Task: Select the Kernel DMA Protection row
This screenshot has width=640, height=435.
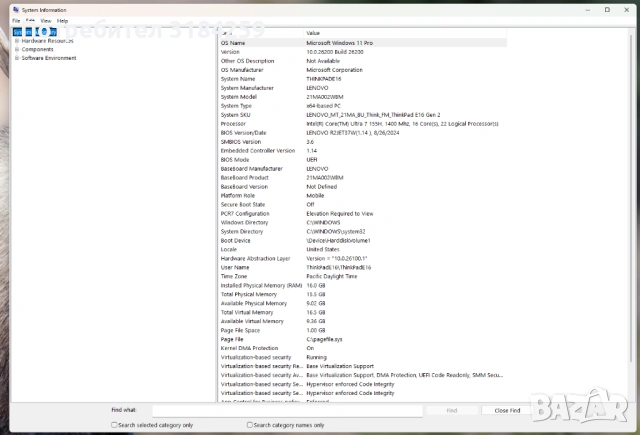Action: pos(362,348)
